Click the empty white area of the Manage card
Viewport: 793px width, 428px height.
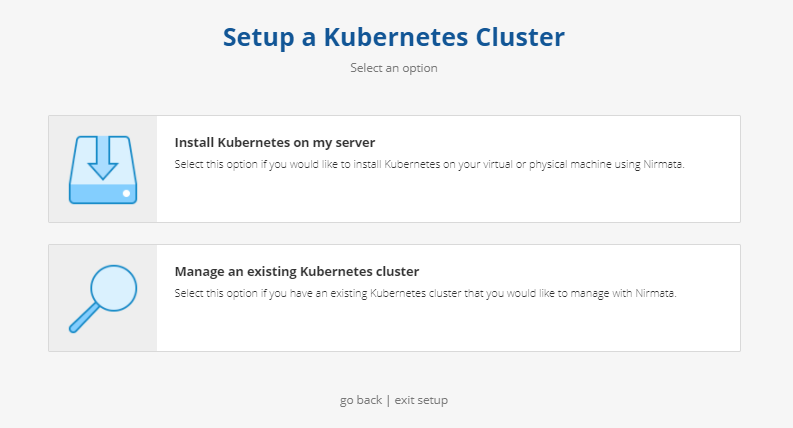[x=448, y=327]
